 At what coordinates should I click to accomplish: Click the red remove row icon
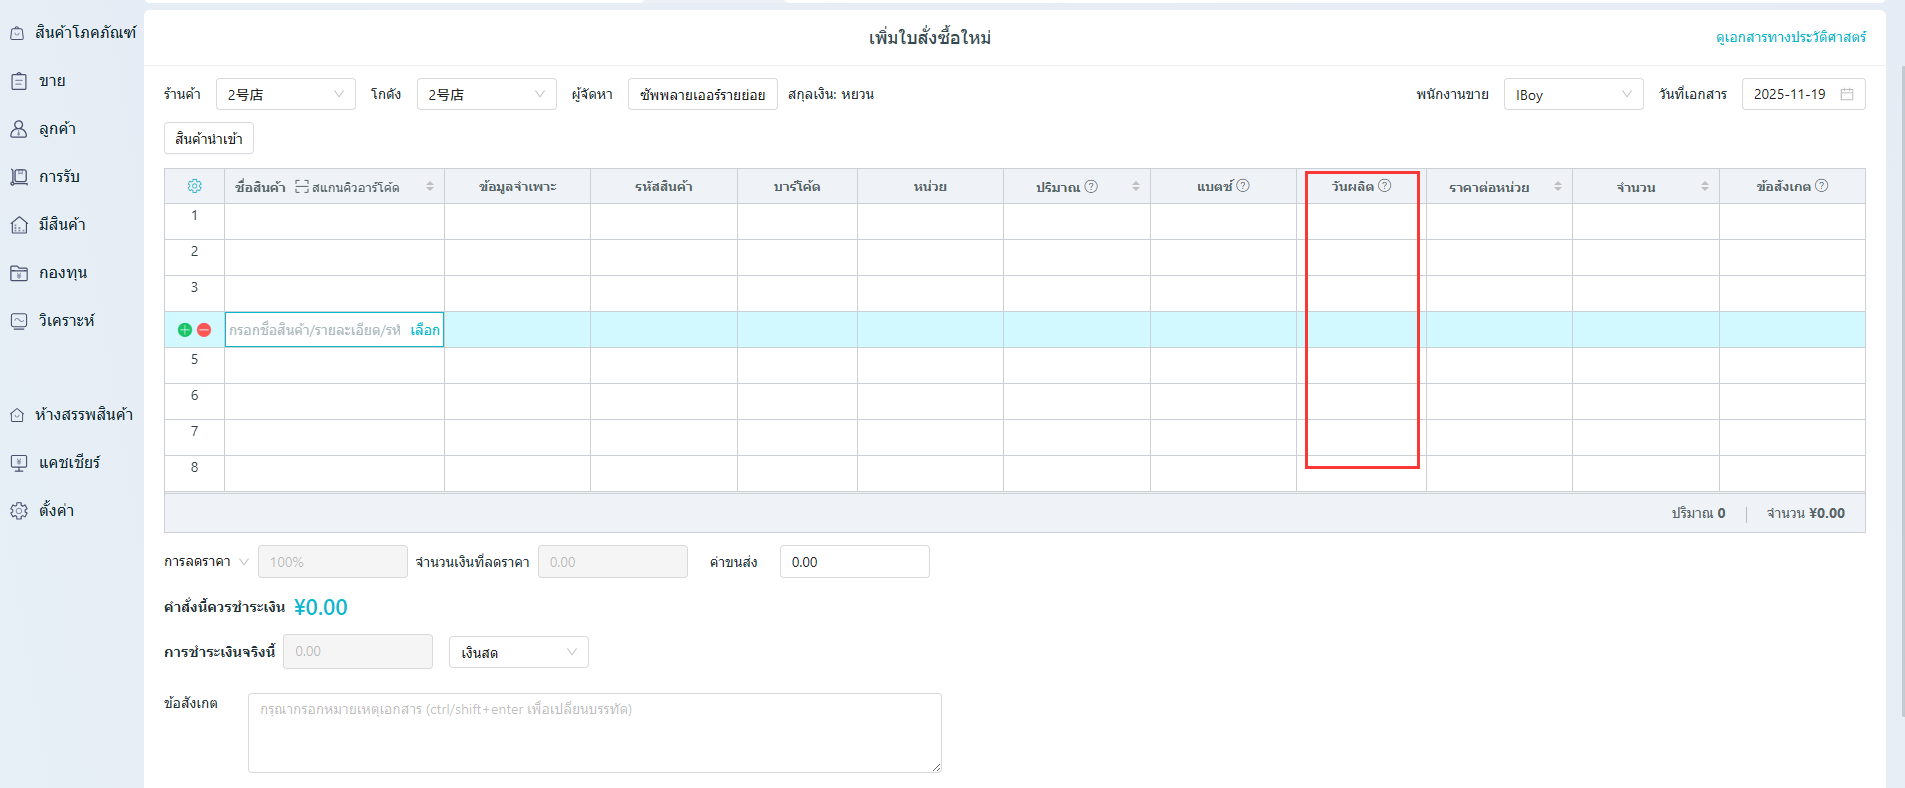coord(204,330)
